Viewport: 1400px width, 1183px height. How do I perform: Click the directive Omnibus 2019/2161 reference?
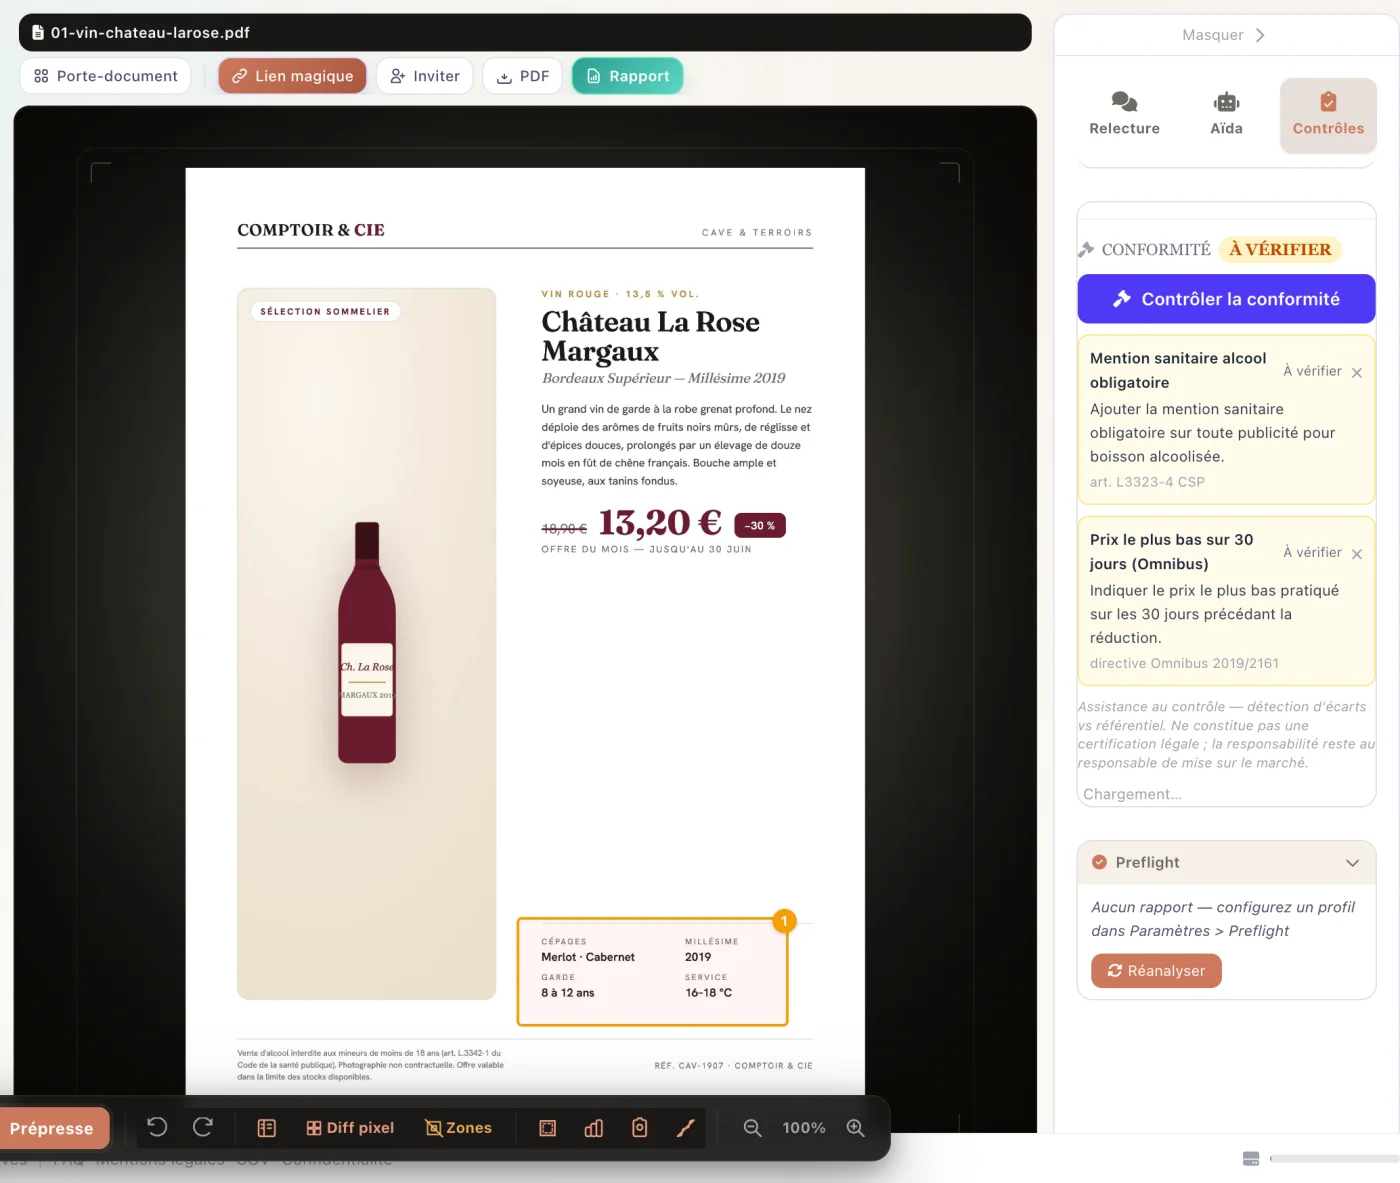[x=1184, y=663]
